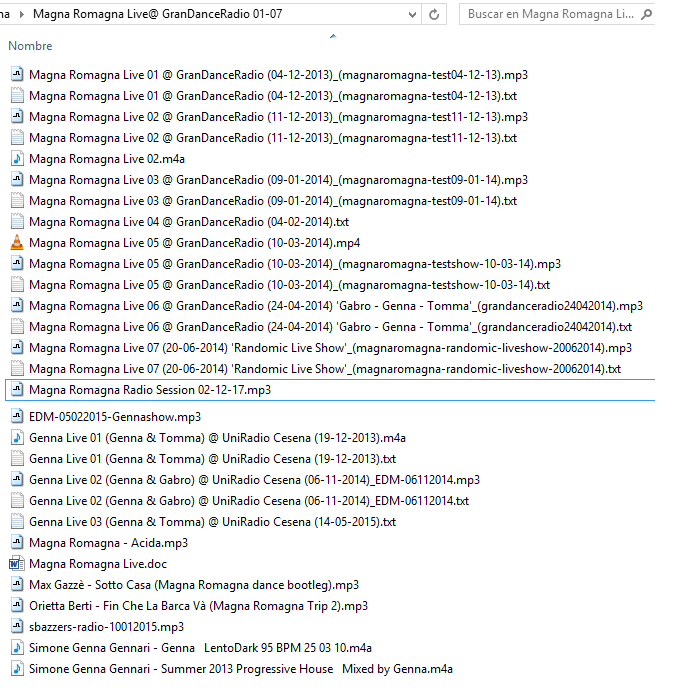682x690 pixels.
Task: Click the 'Magna Romagna Live@ GranDanceRadio 01-07' breadcrumb
Action: pyautogui.click(x=158, y=14)
